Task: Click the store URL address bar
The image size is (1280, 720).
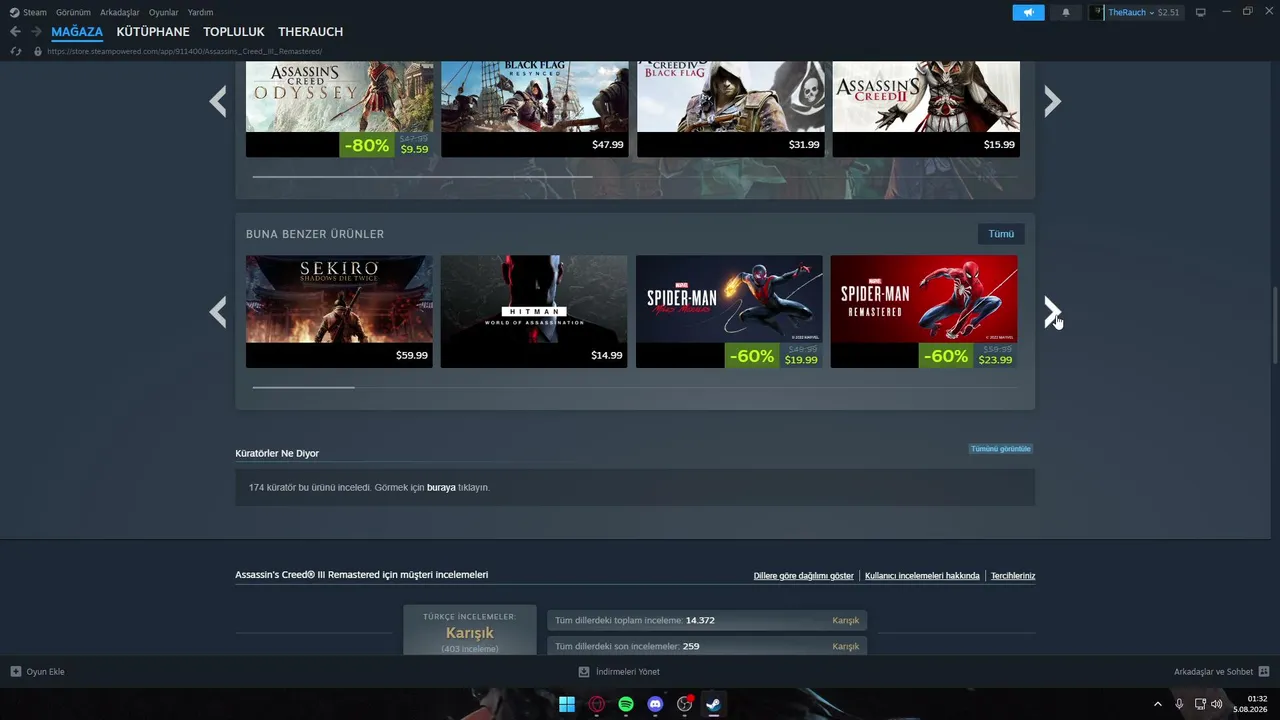Action: pyautogui.click(x=184, y=51)
